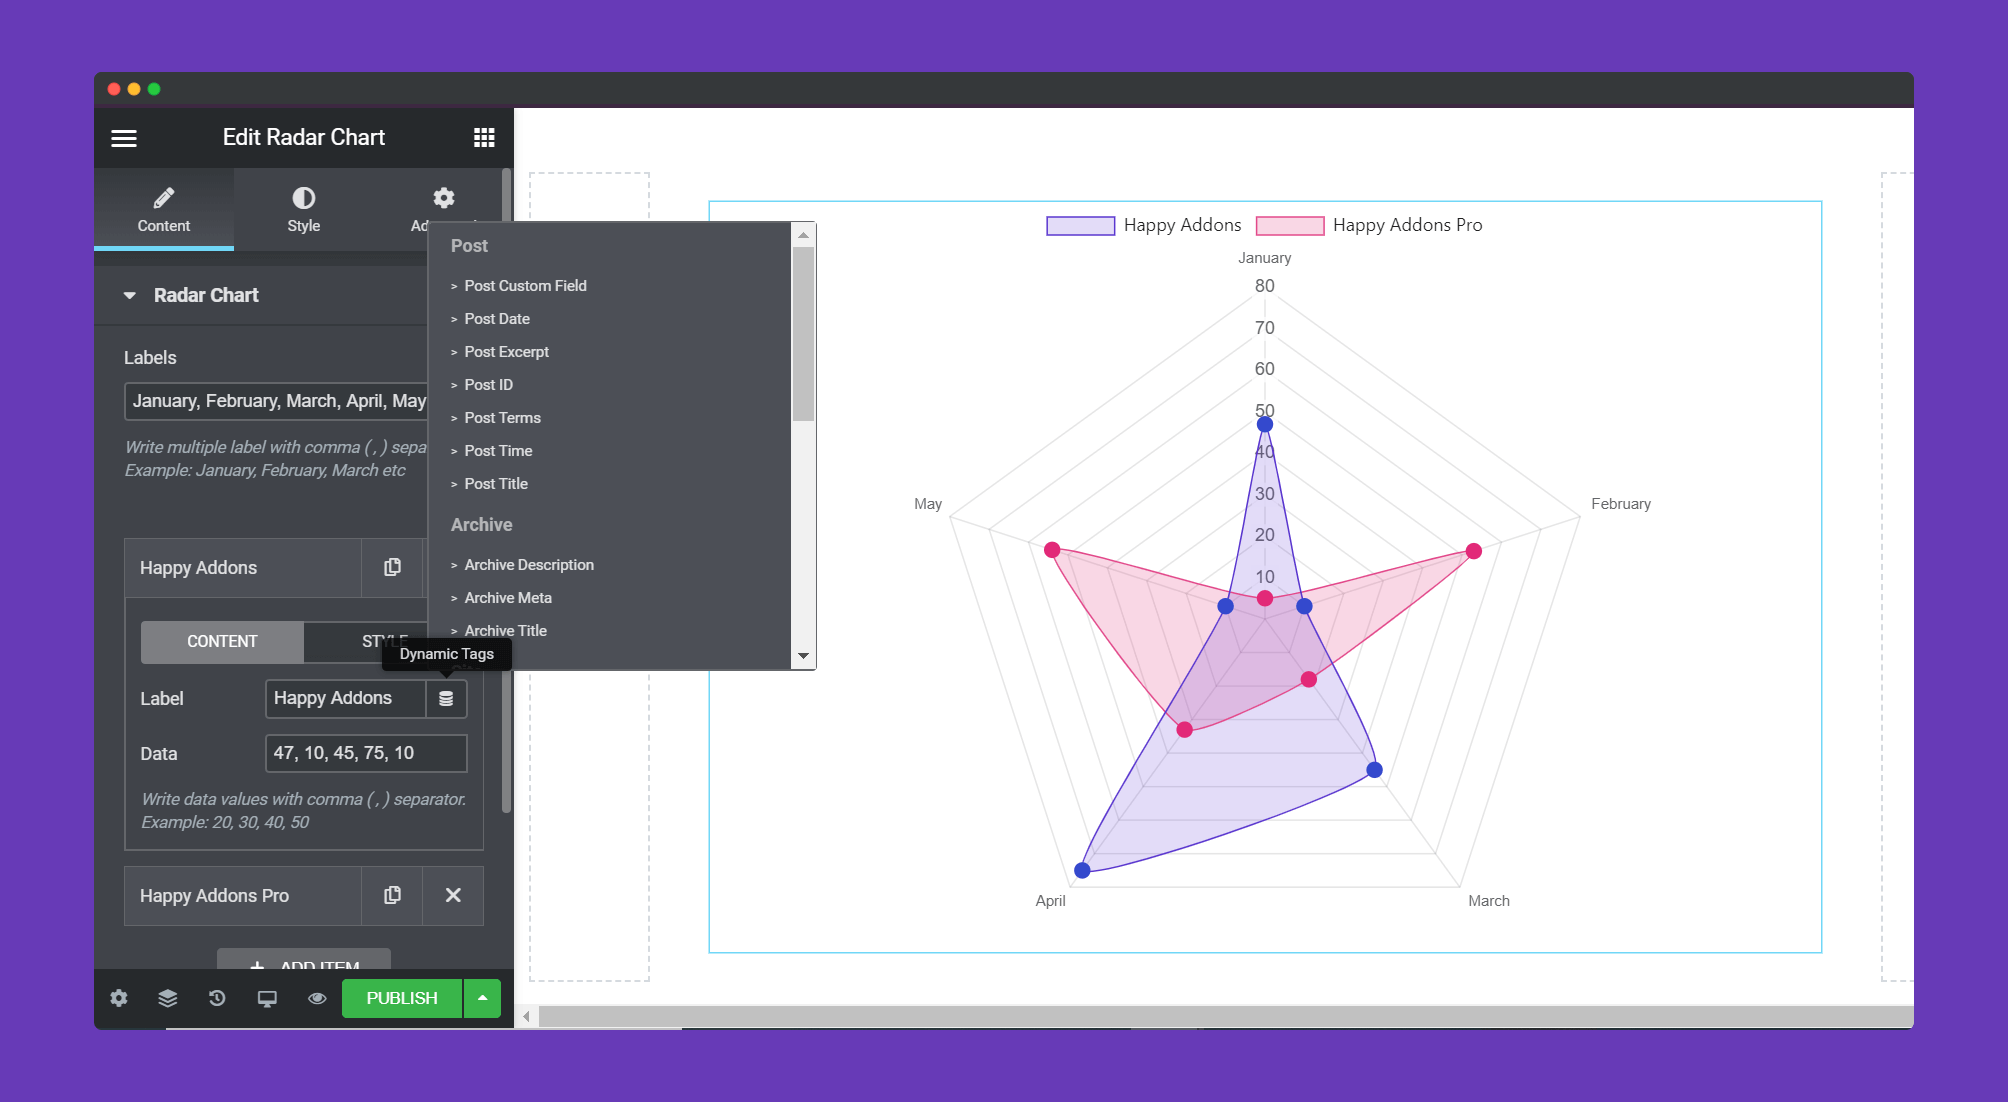Screen dimensions: 2008x1102
Task: Choose Archive Title tag
Action: click(x=505, y=631)
